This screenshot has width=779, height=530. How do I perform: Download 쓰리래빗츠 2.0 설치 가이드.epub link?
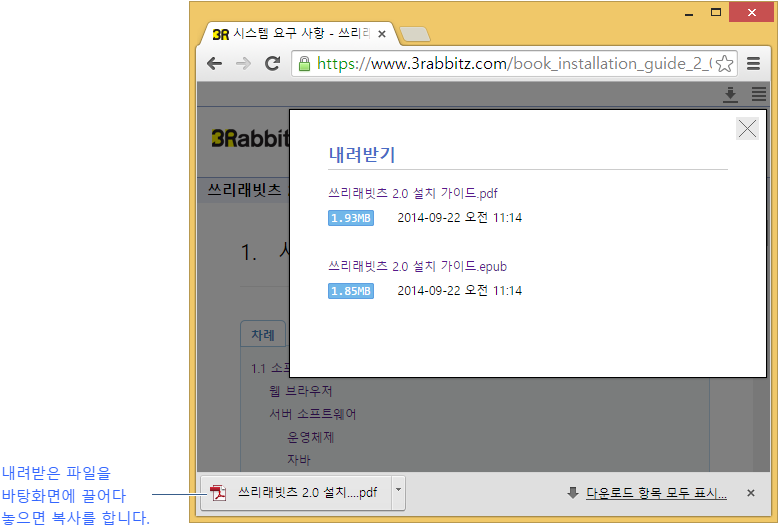pyautogui.click(x=417, y=266)
